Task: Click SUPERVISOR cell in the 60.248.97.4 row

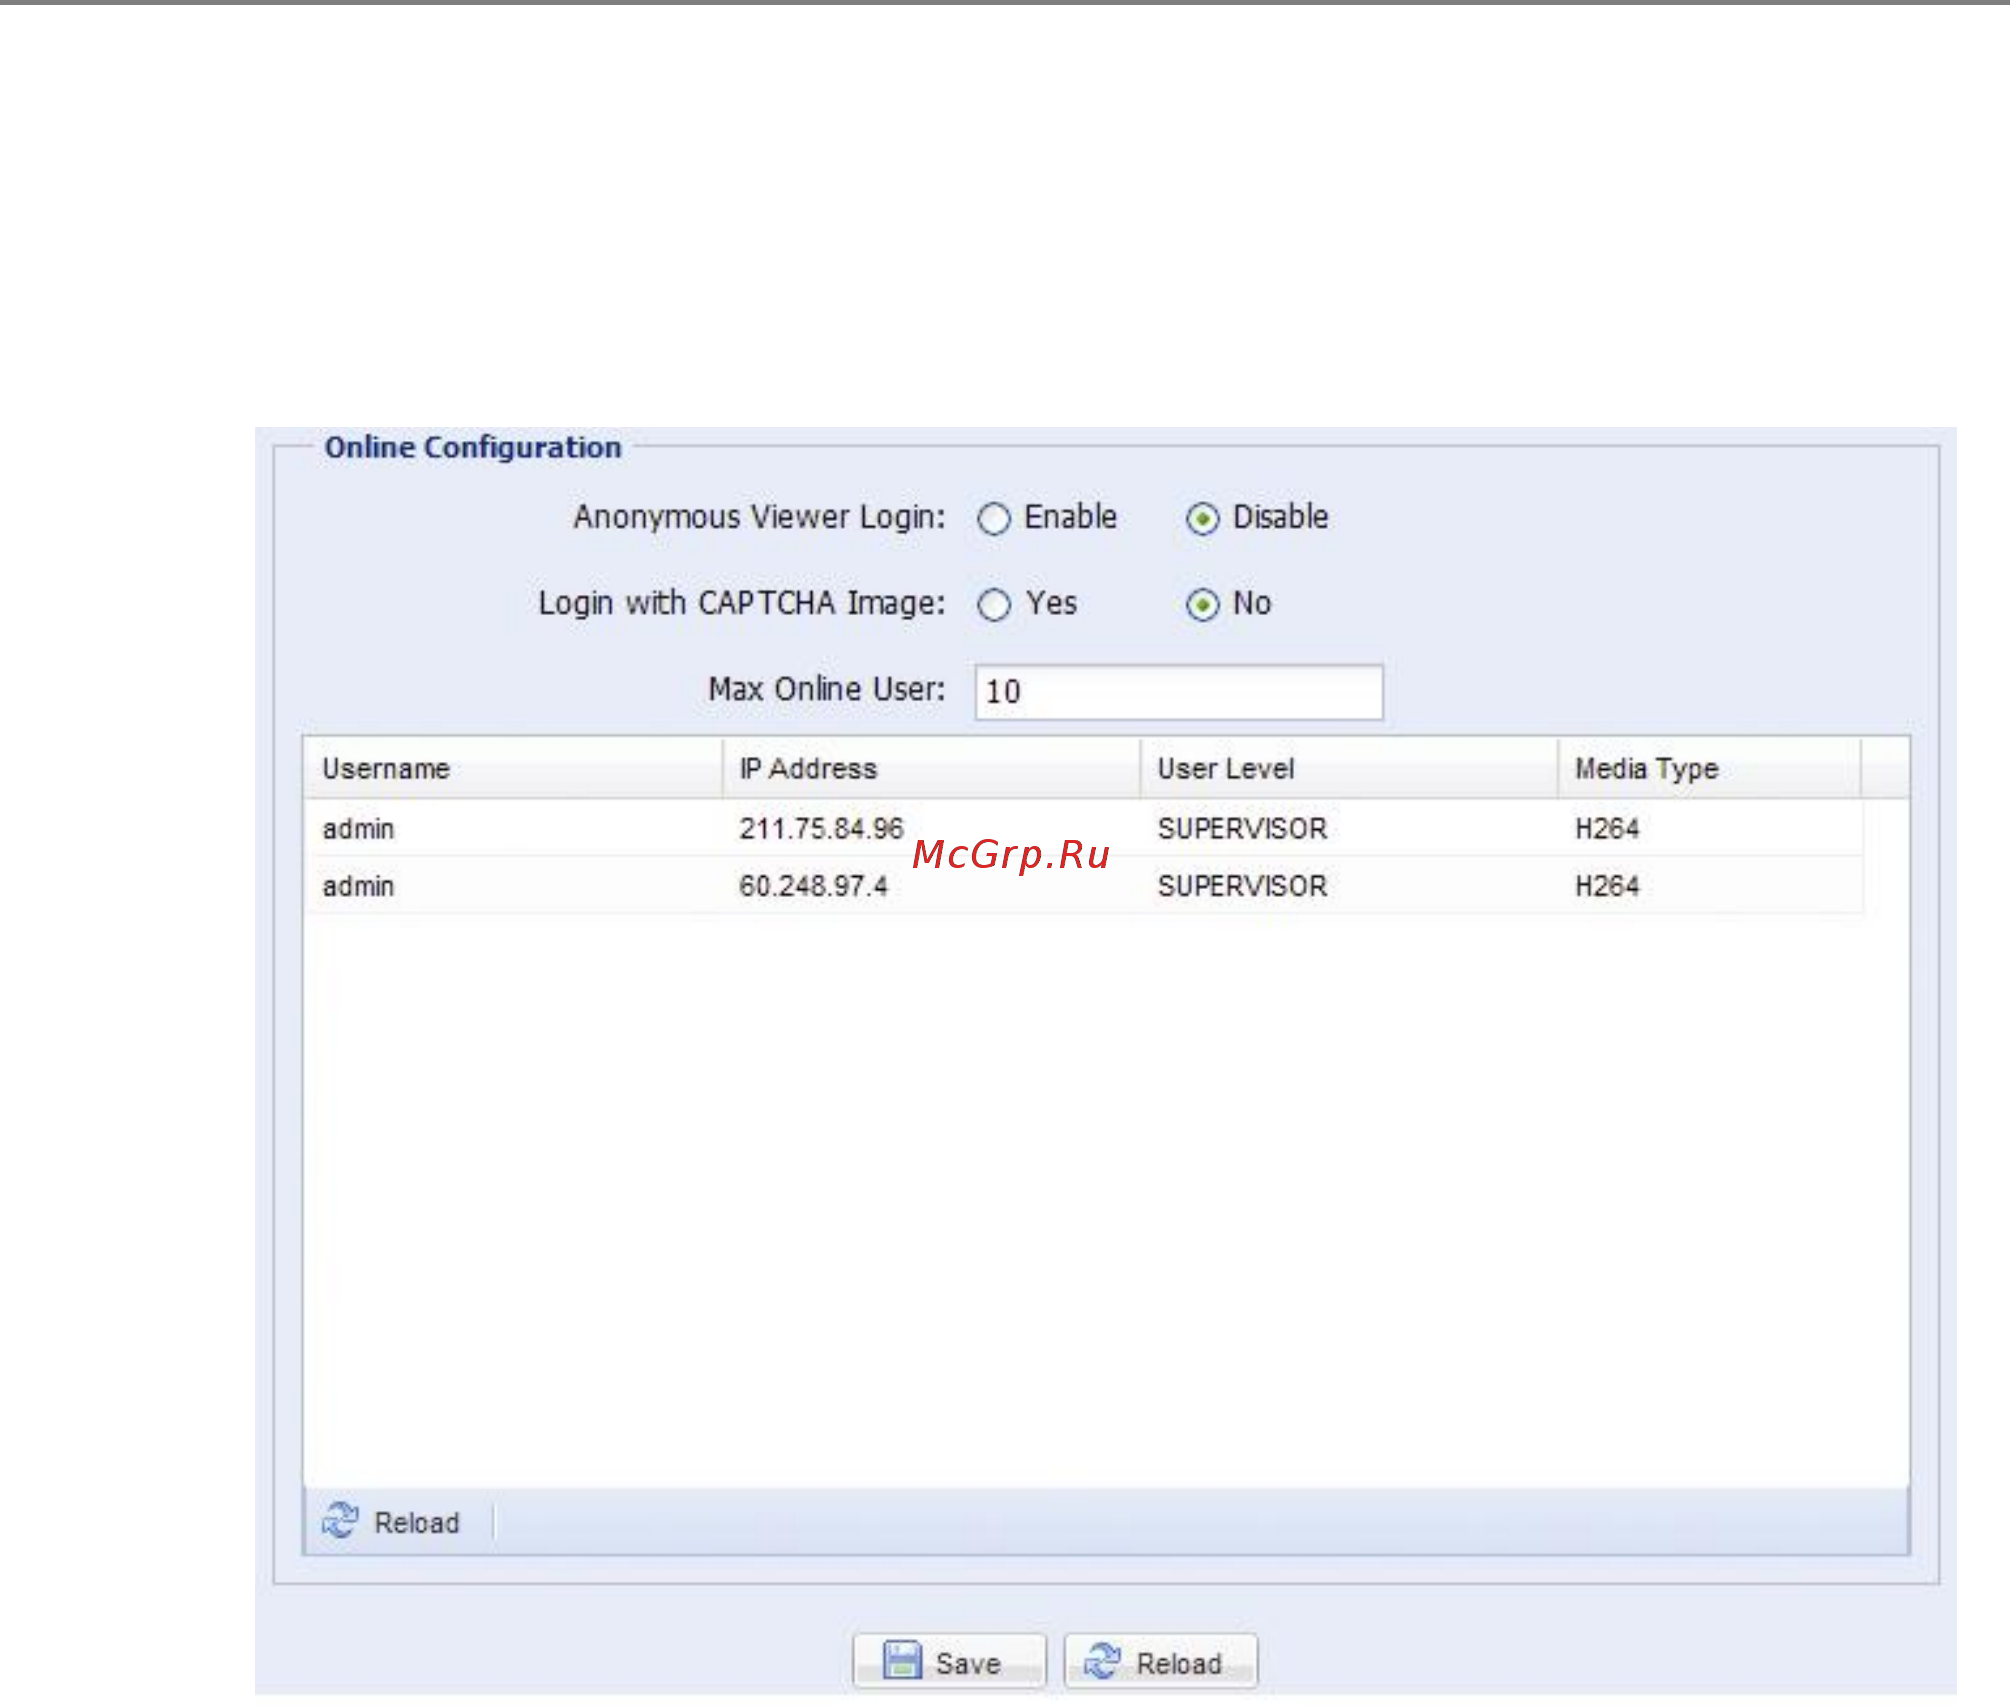Action: tap(1242, 886)
